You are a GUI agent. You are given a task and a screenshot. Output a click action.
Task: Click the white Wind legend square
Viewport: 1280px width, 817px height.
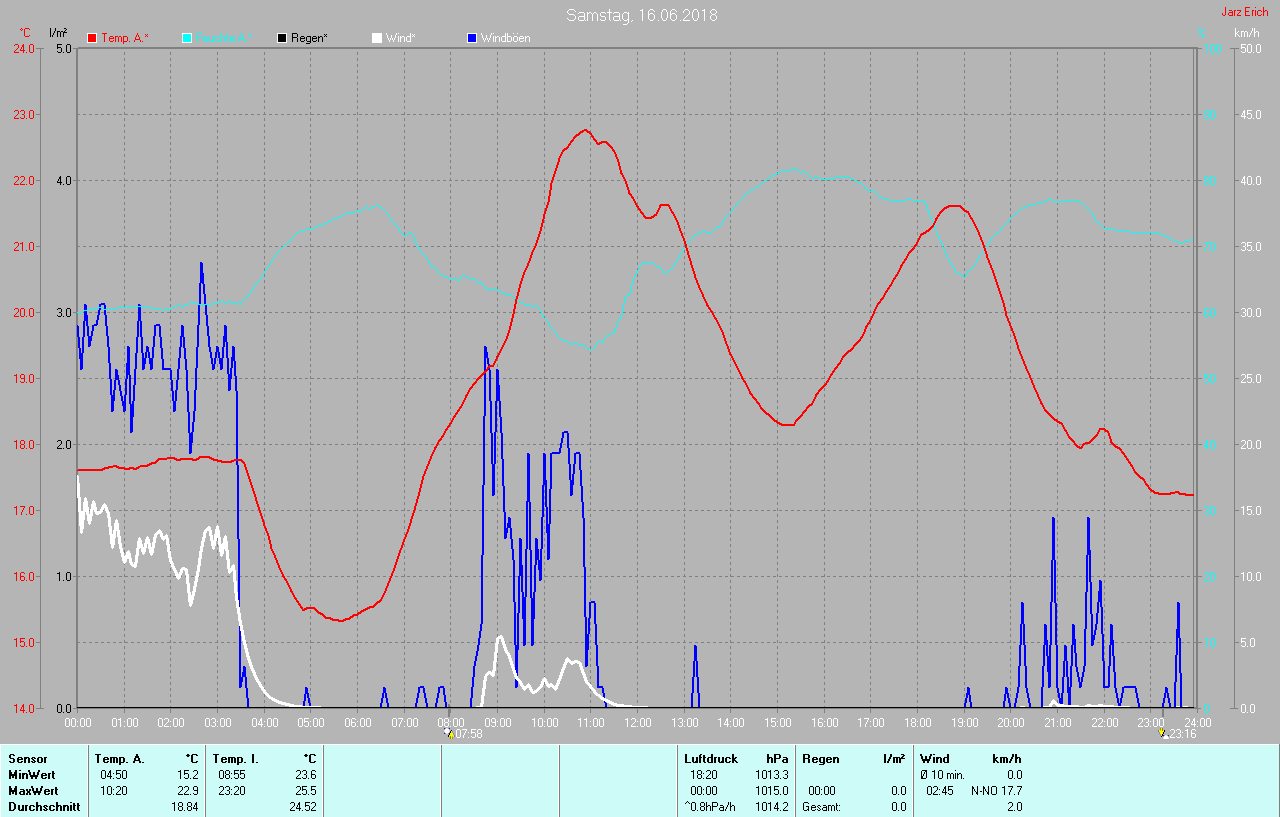point(377,38)
